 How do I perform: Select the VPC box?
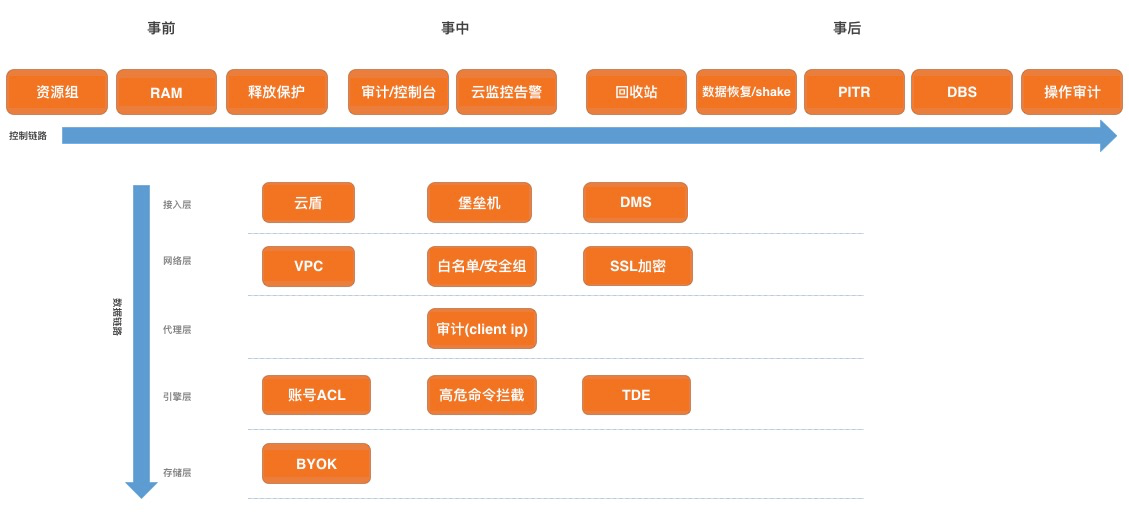pyautogui.click(x=308, y=266)
